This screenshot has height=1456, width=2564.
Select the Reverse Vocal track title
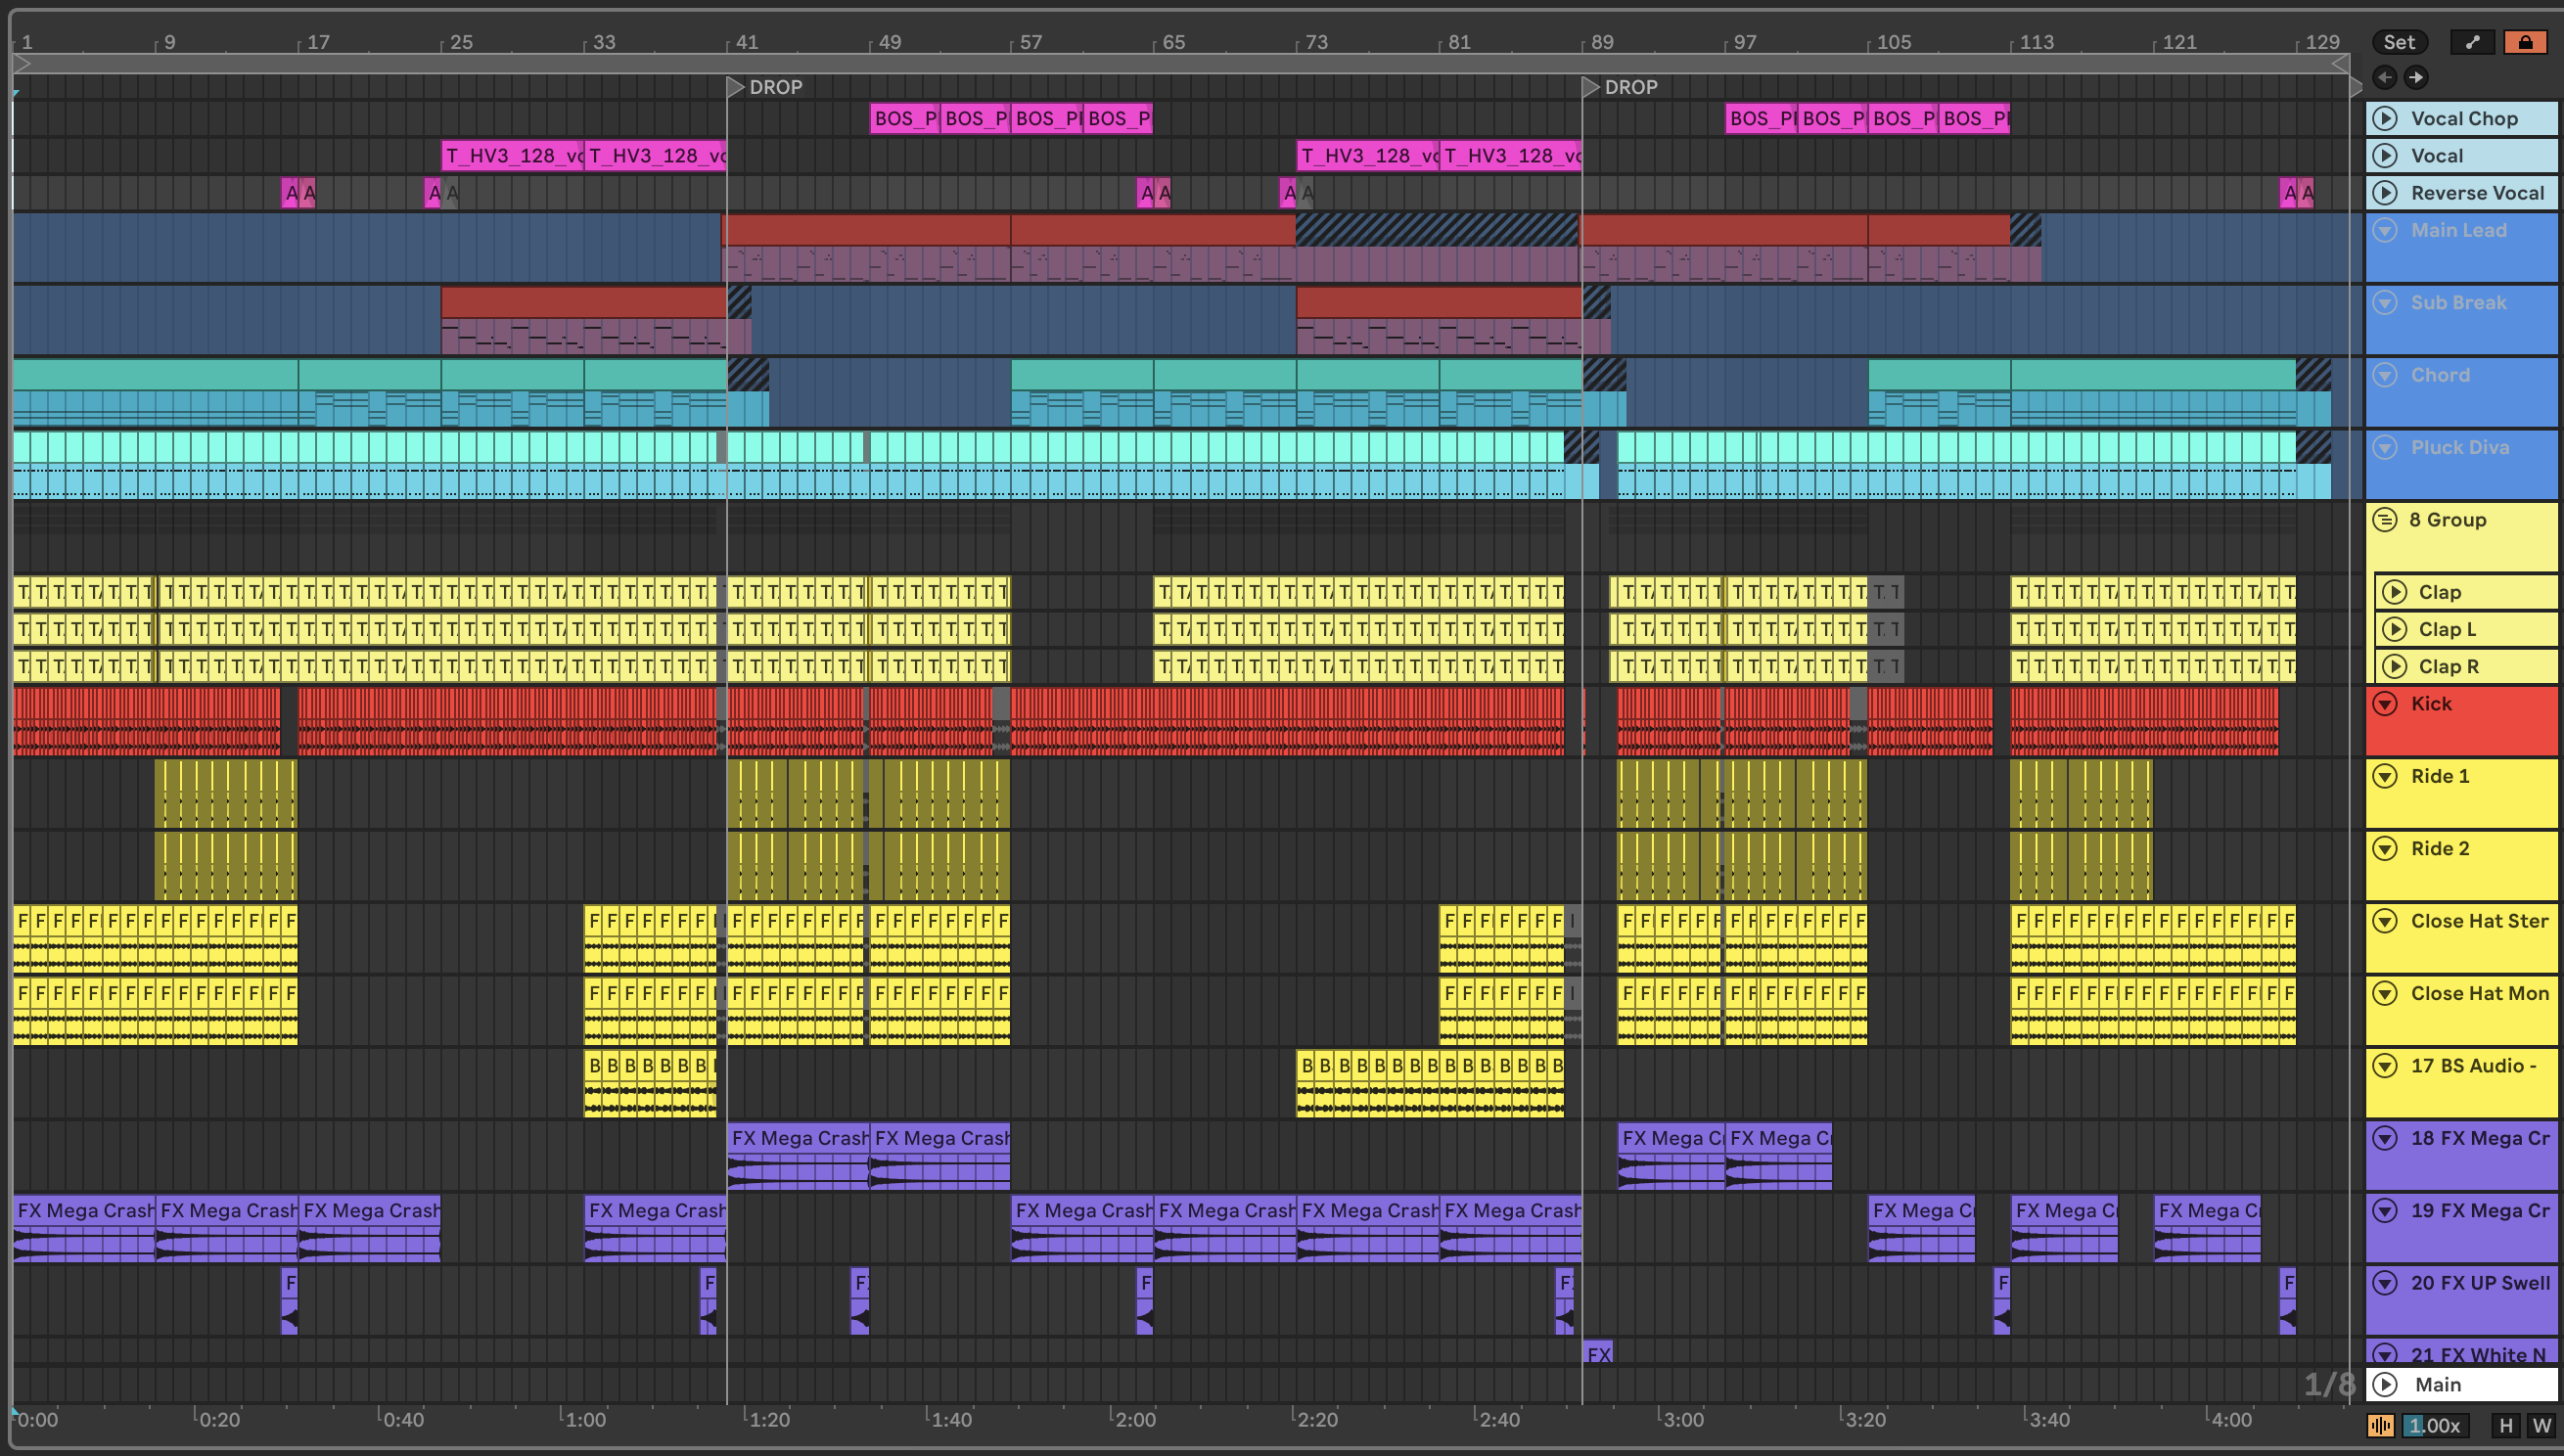click(x=2477, y=192)
